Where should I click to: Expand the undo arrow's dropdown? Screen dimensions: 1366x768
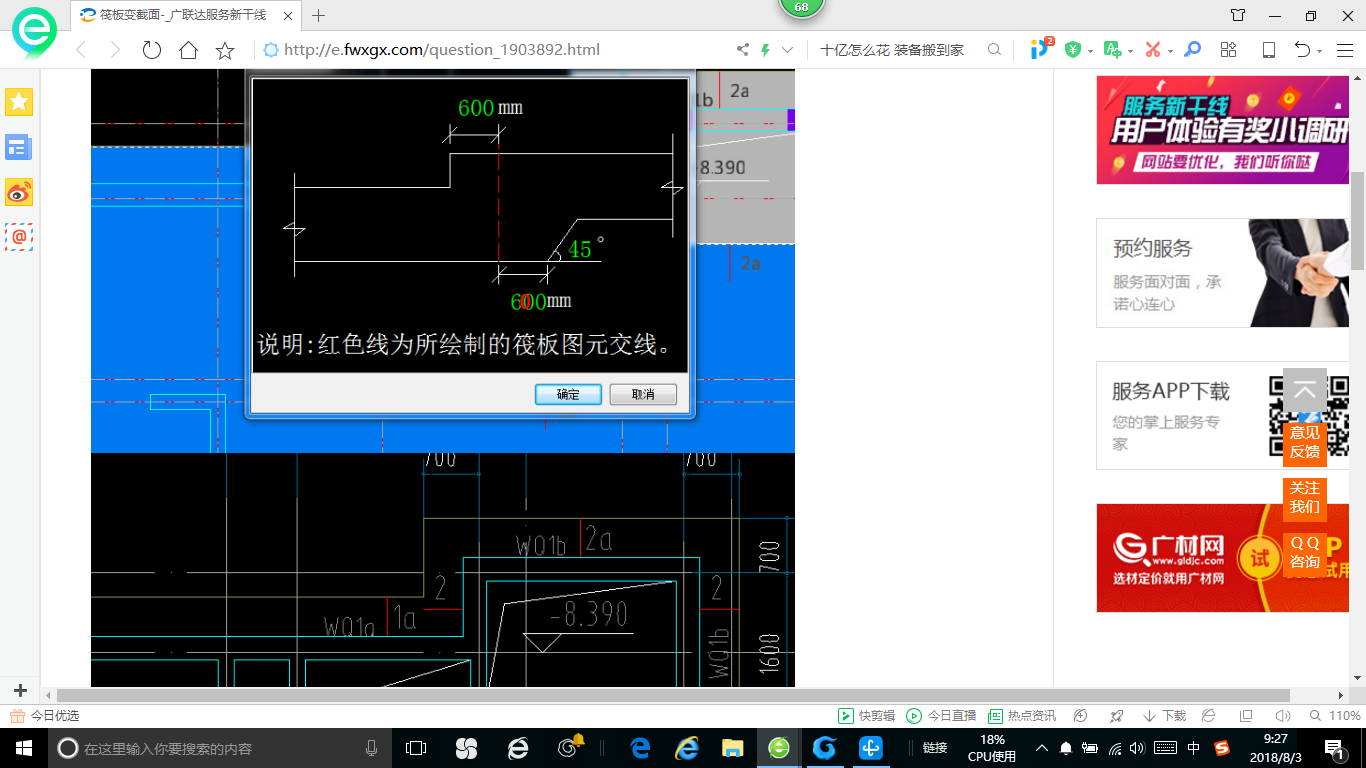tap(1320, 51)
